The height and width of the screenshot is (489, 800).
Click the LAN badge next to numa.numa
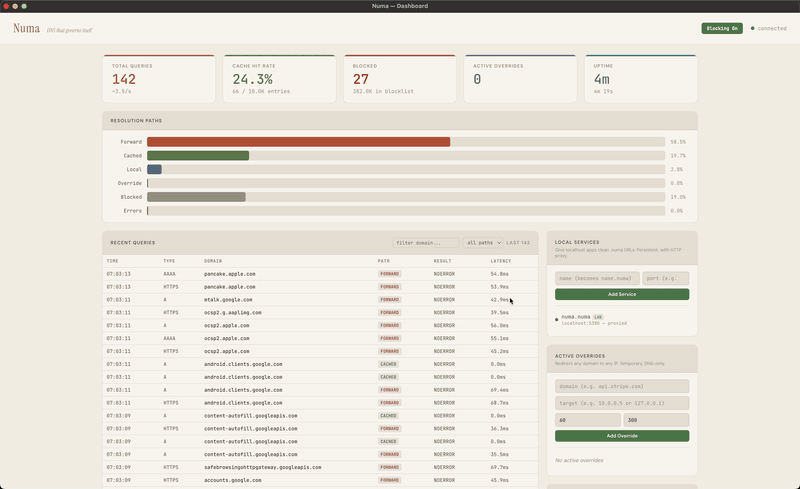[598, 316]
